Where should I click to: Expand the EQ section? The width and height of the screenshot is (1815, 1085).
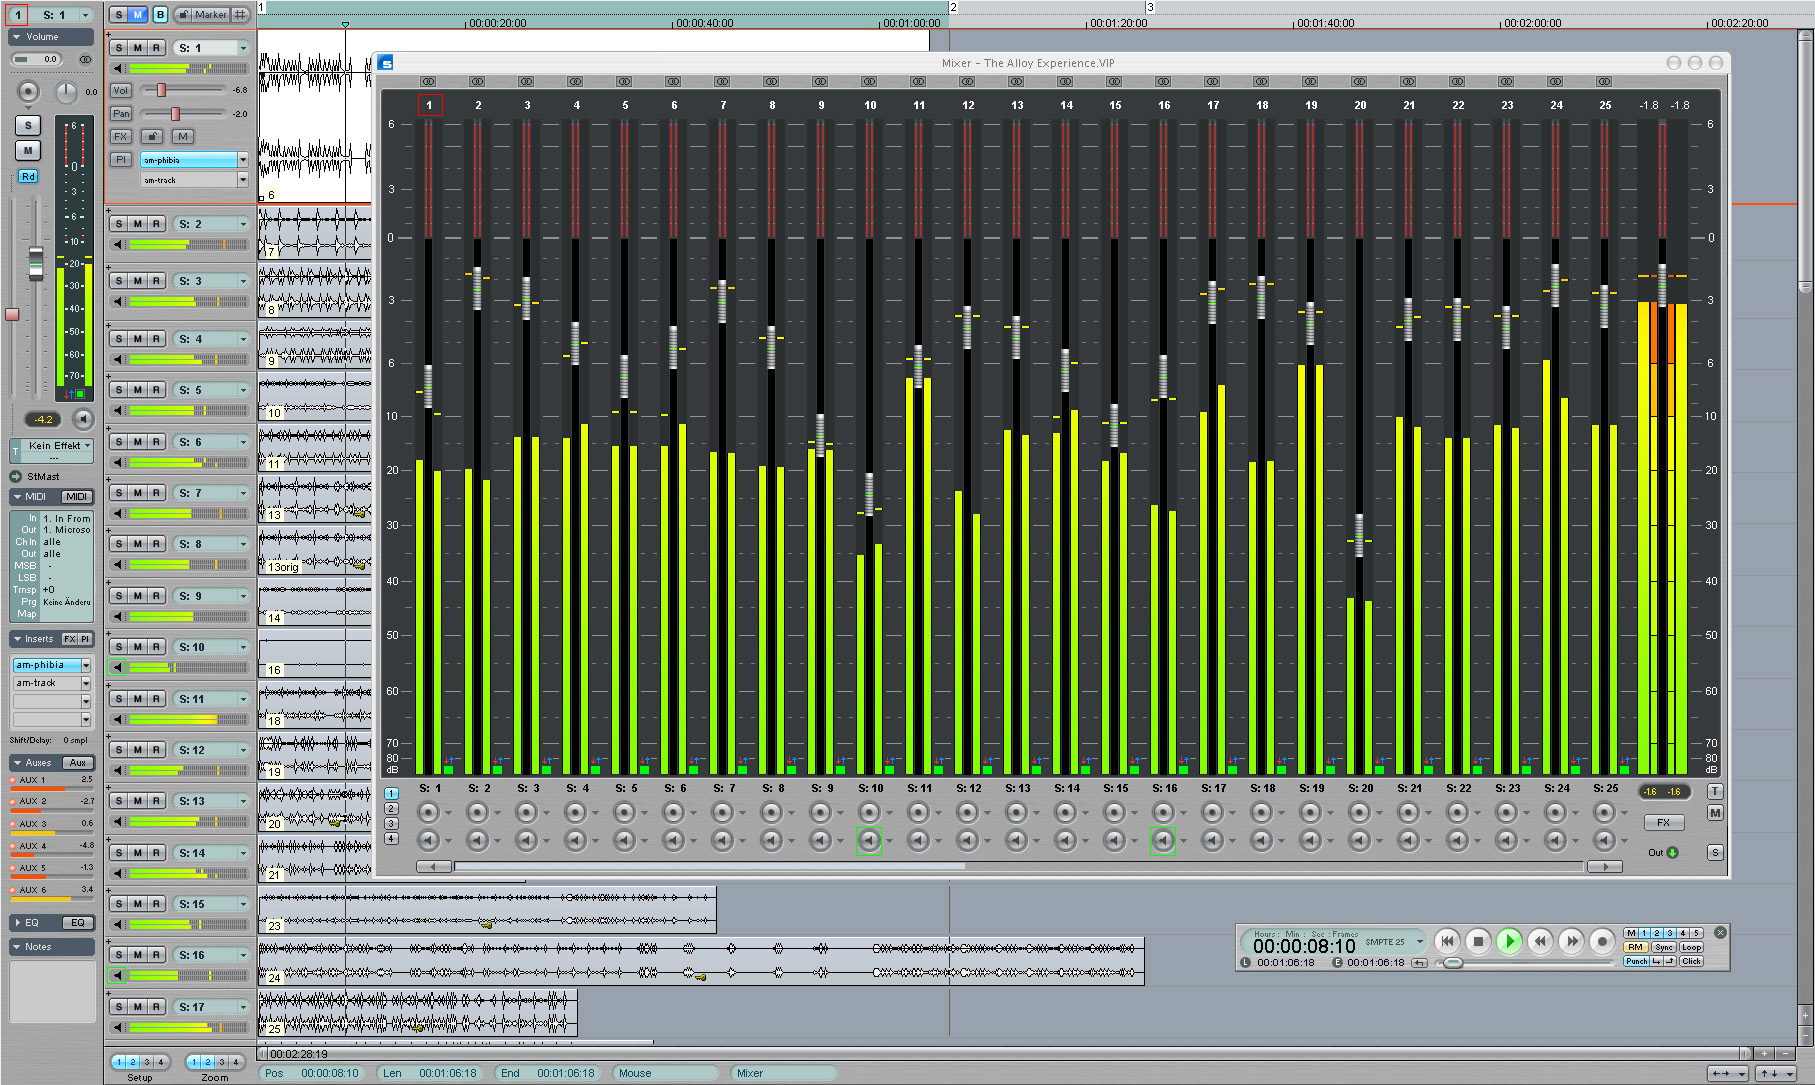click(x=17, y=922)
